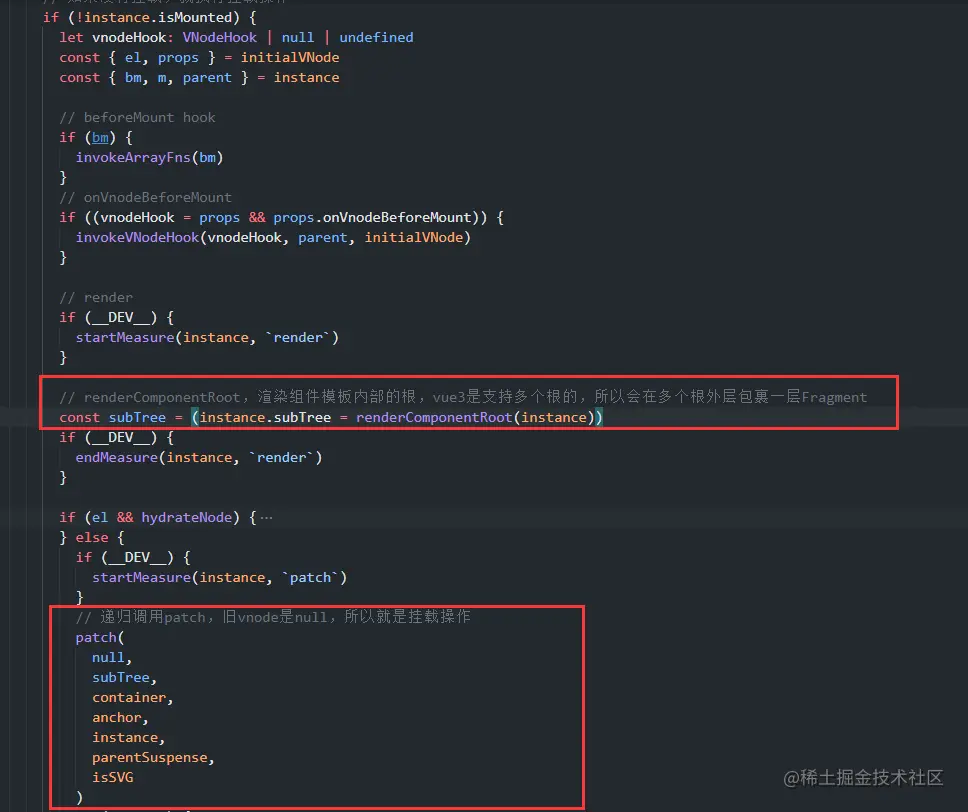Click the 'parentSuspense,' argument
968x812 pixels.
[x=153, y=758]
